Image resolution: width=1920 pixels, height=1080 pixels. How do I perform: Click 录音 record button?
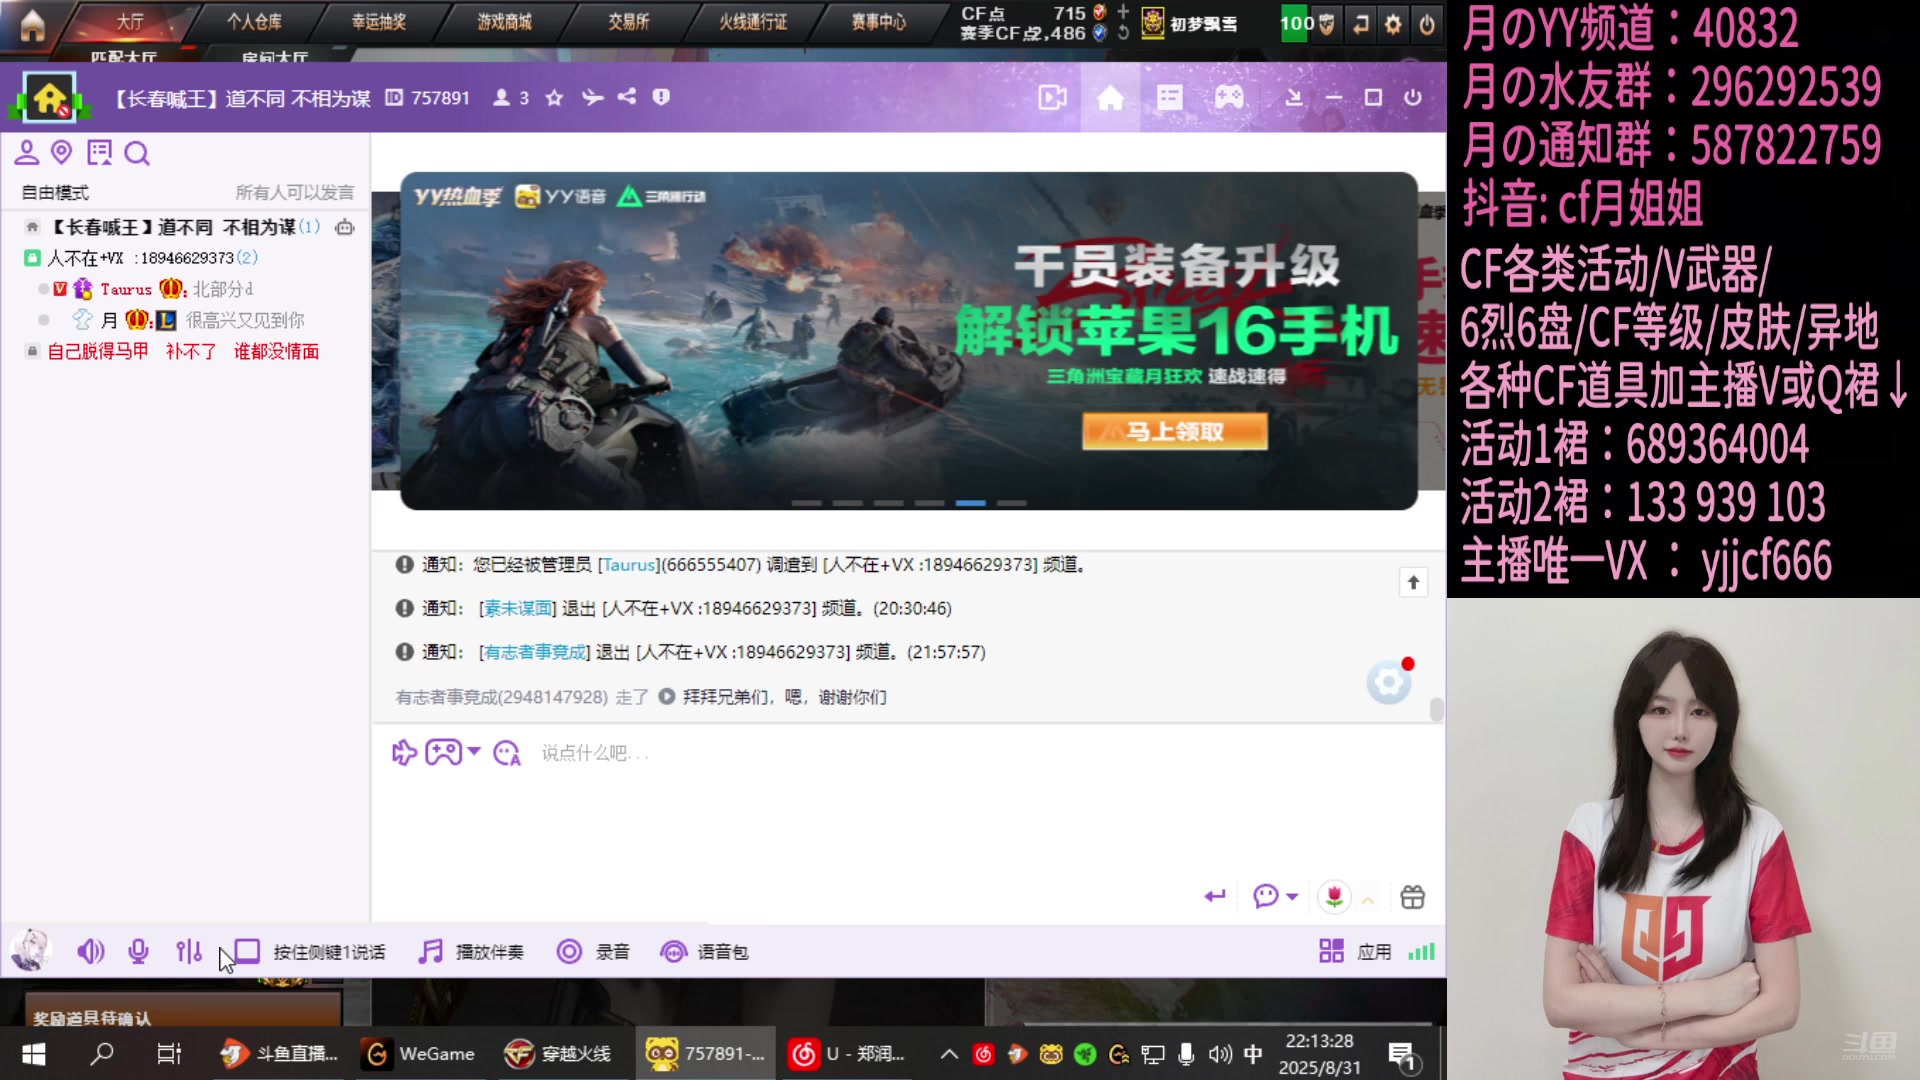(593, 952)
